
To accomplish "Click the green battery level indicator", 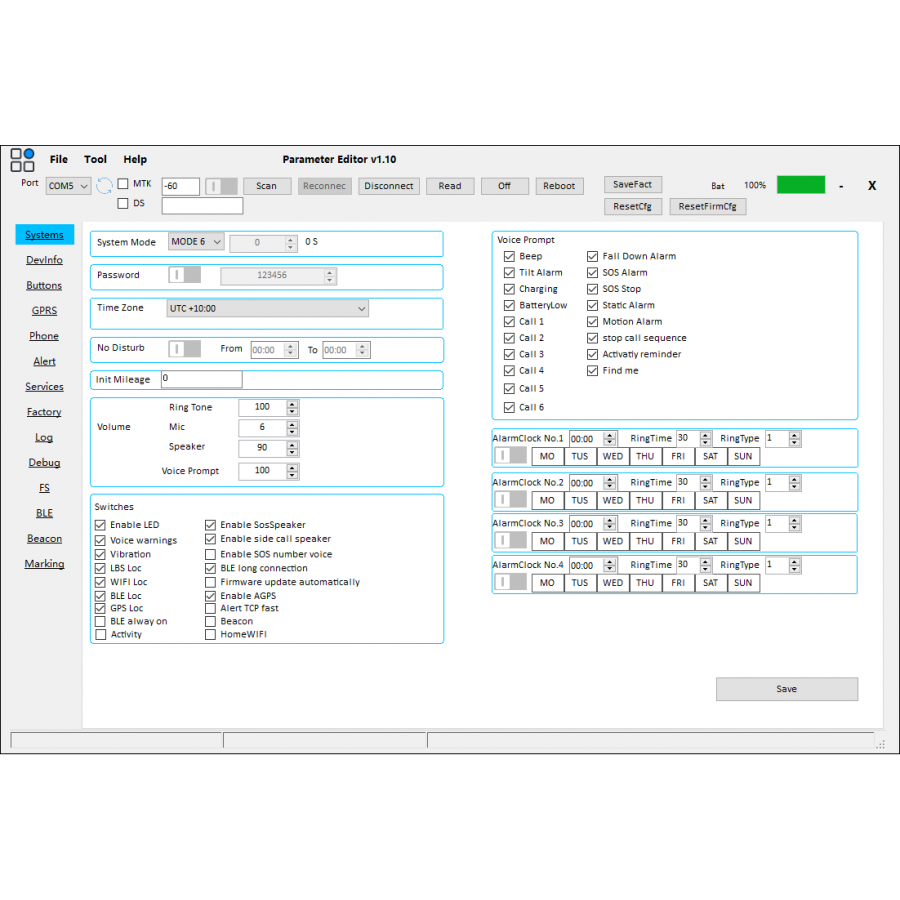I will [800, 185].
